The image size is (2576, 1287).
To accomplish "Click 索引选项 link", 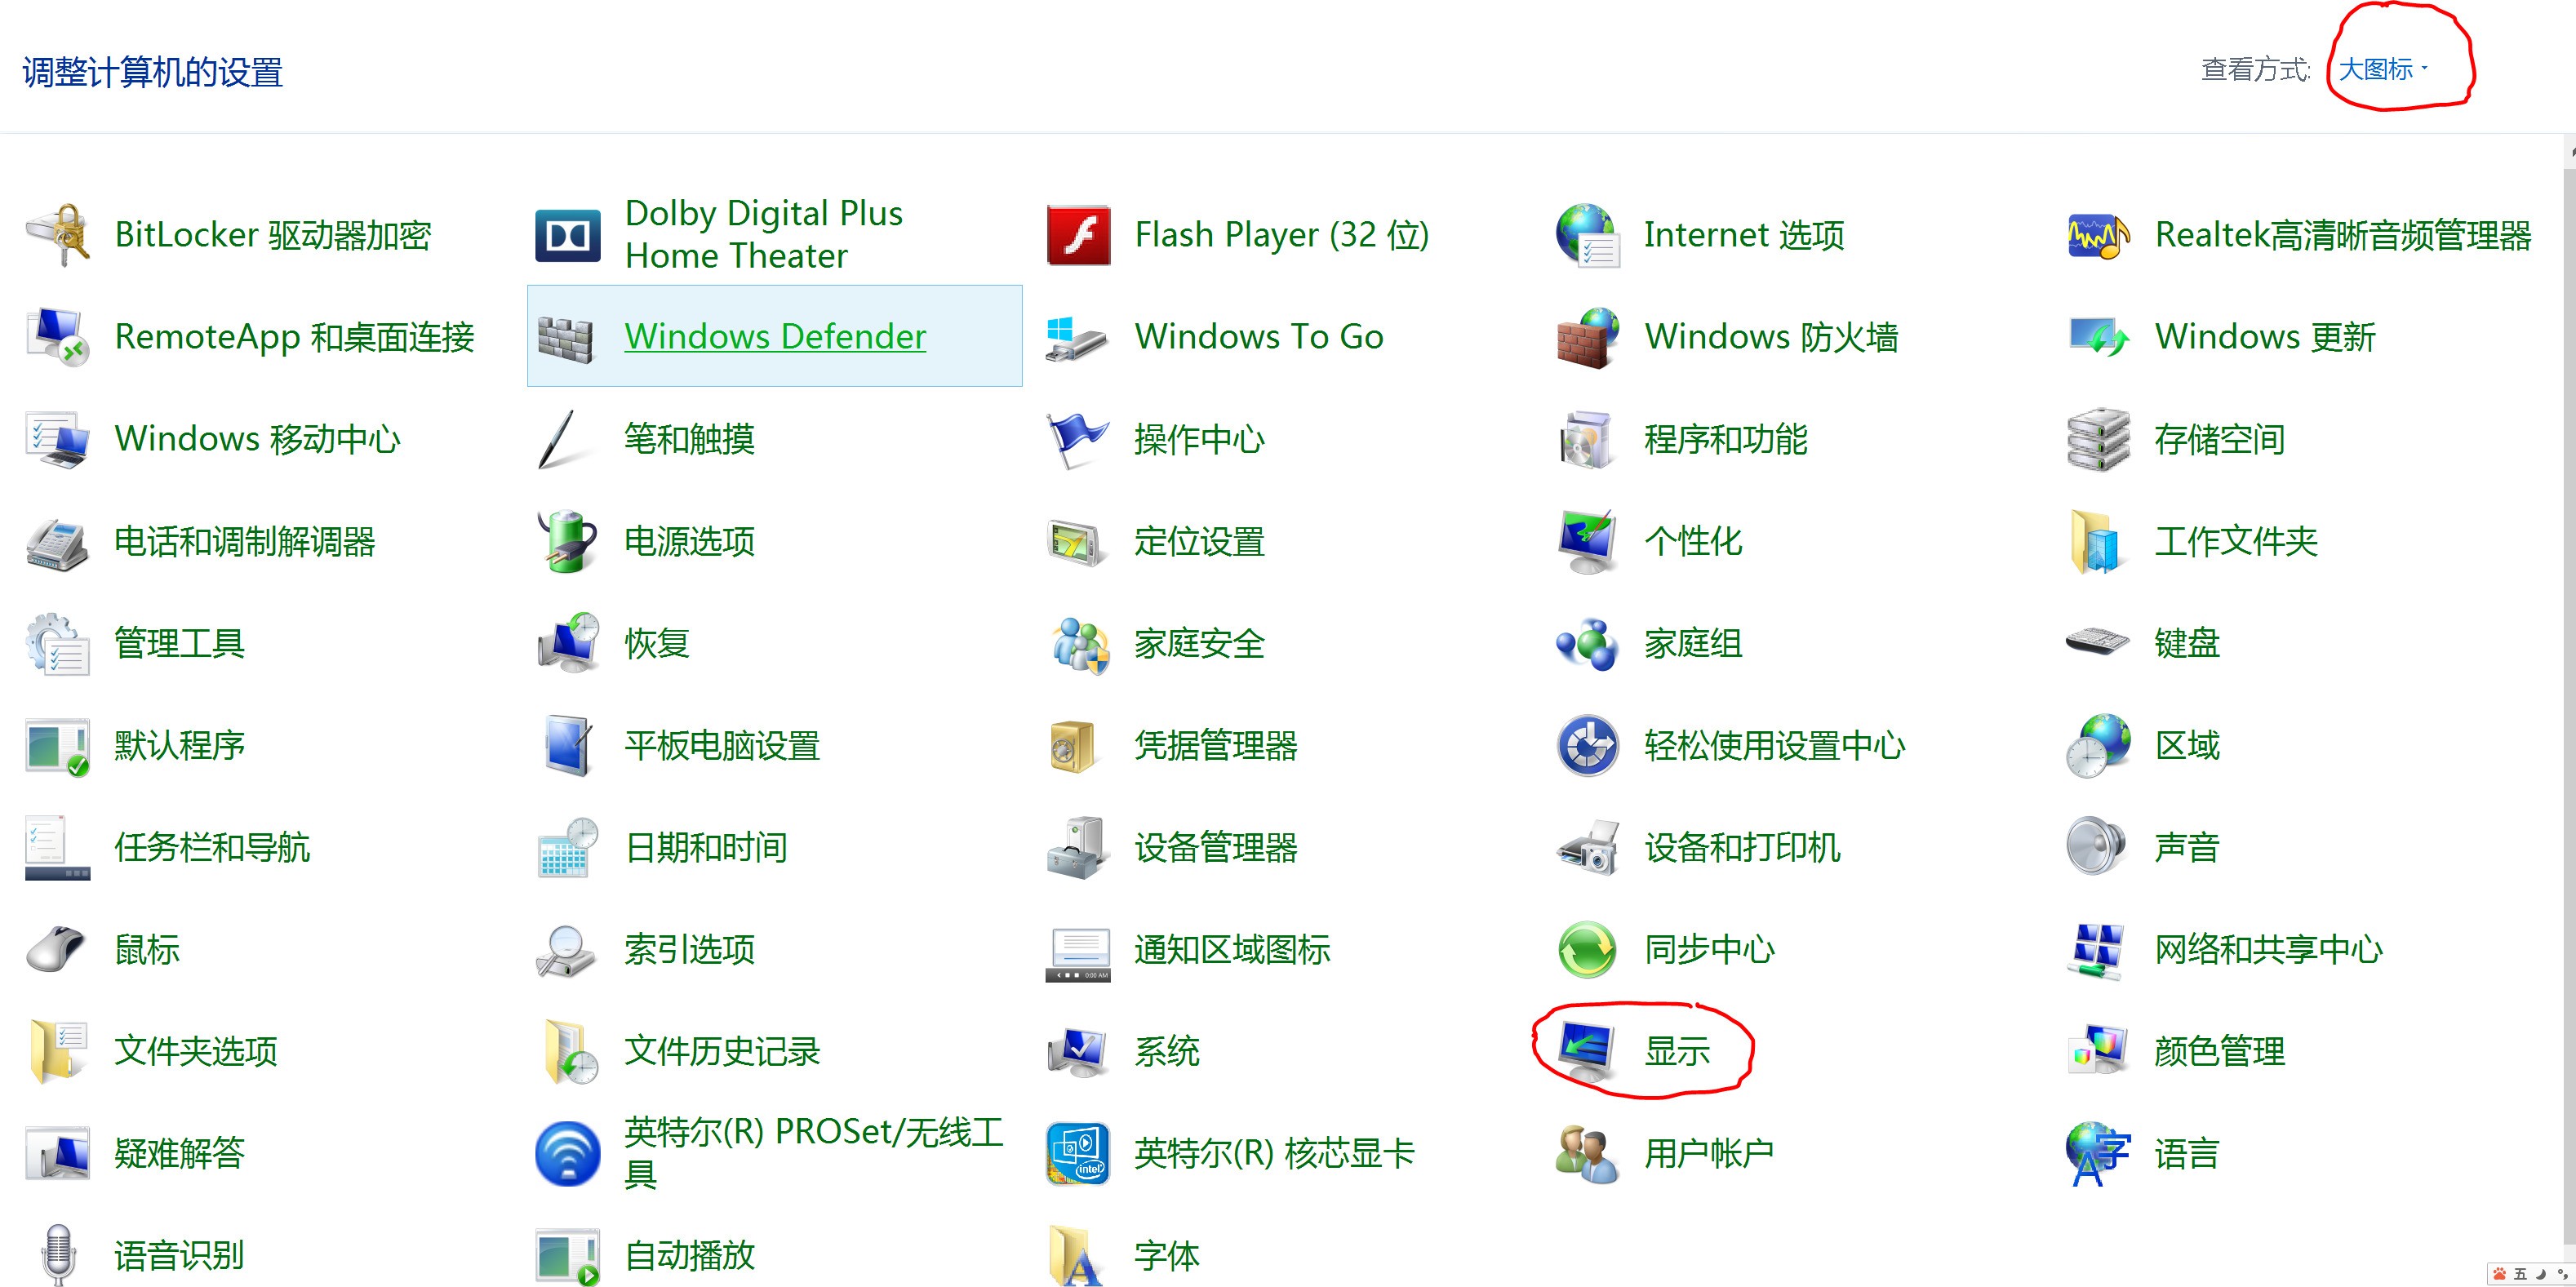I will (690, 949).
